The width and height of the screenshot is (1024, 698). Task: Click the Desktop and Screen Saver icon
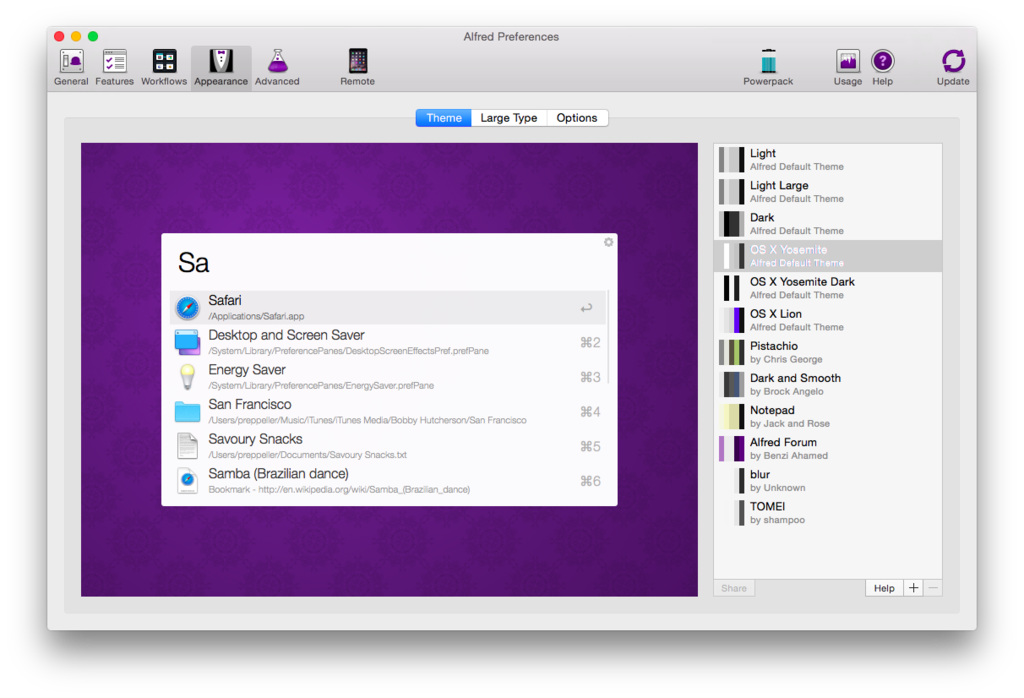coord(187,342)
